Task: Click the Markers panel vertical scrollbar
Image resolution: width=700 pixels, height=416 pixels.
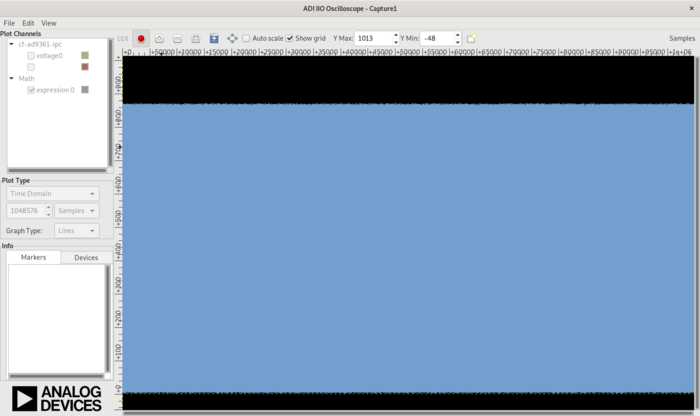Action: coord(107,318)
